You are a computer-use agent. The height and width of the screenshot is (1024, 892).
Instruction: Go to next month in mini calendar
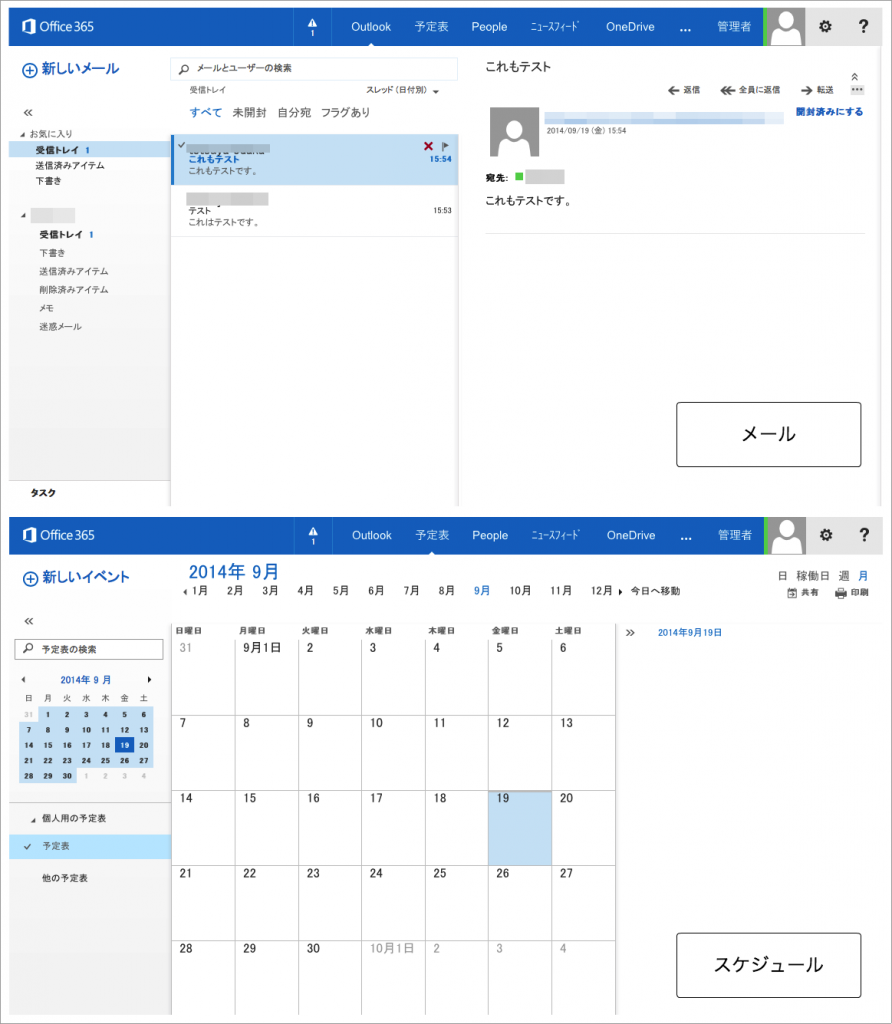point(150,680)
